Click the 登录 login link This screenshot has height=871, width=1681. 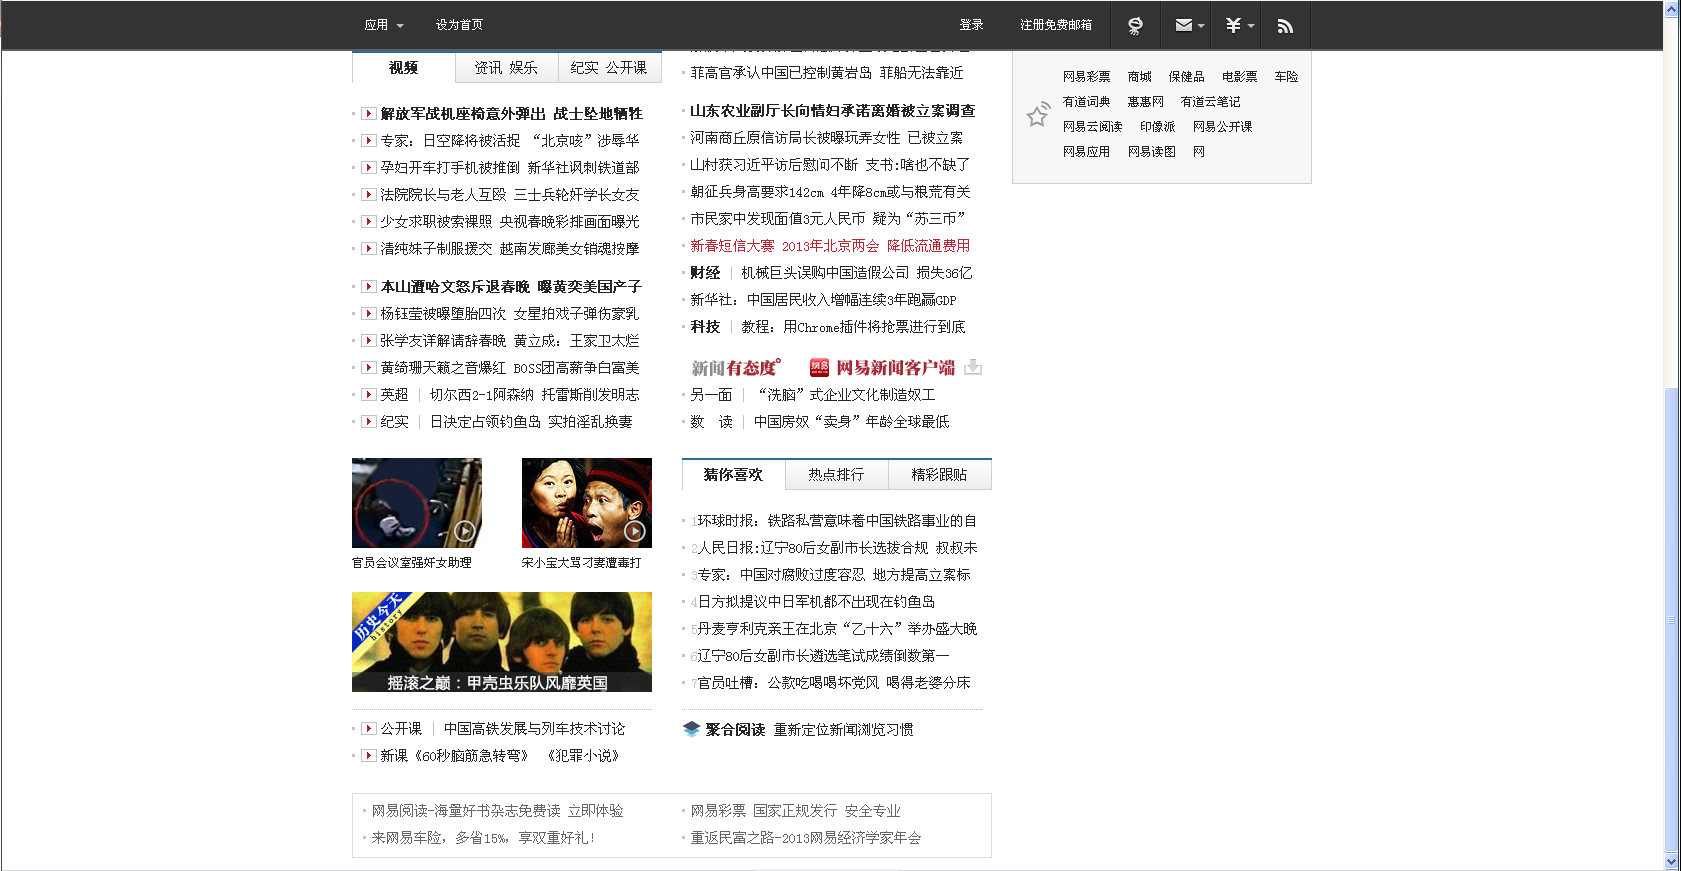[971, 25]
